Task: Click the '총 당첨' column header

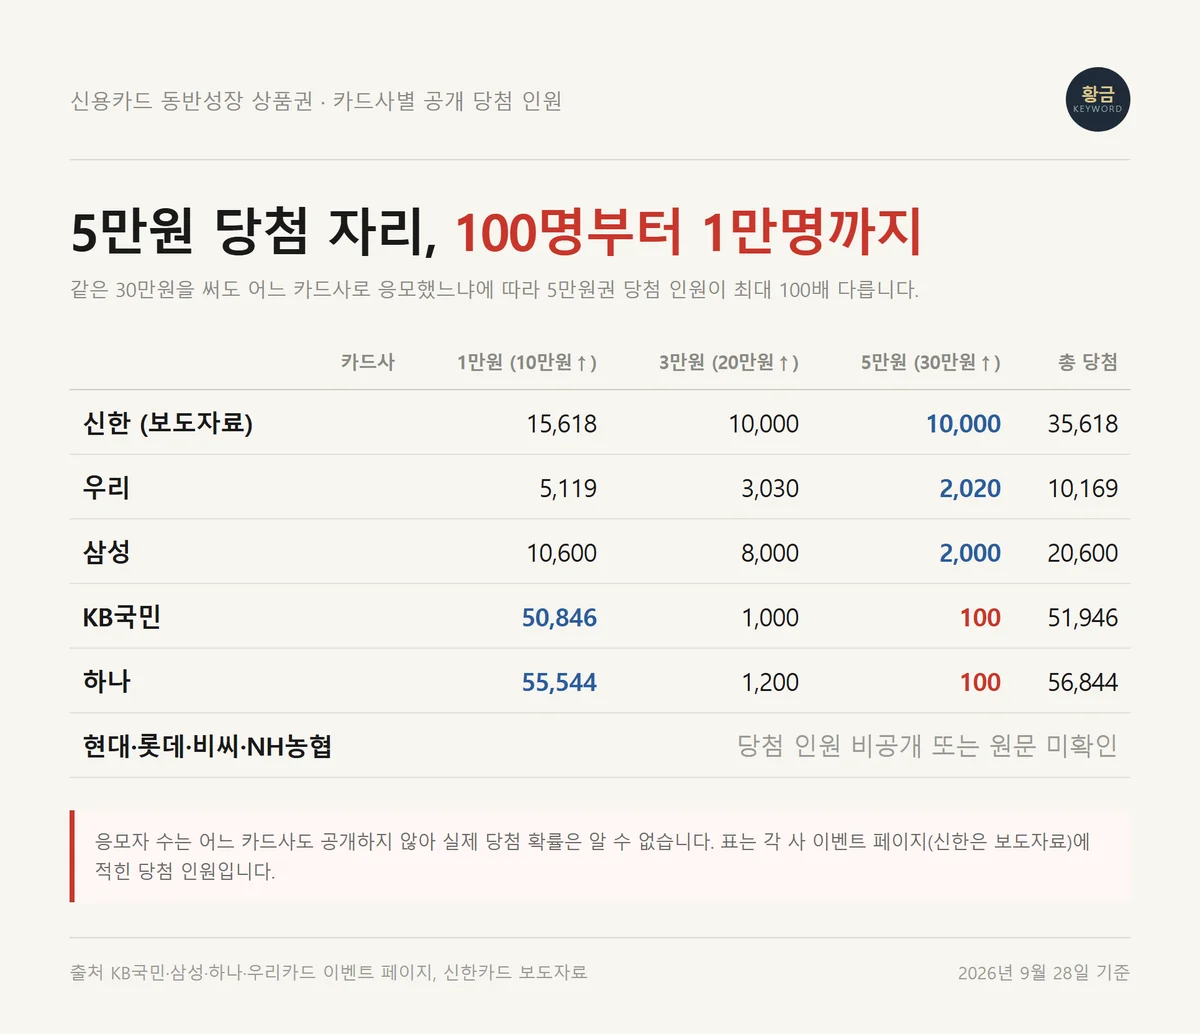Action: (1088, 362)
